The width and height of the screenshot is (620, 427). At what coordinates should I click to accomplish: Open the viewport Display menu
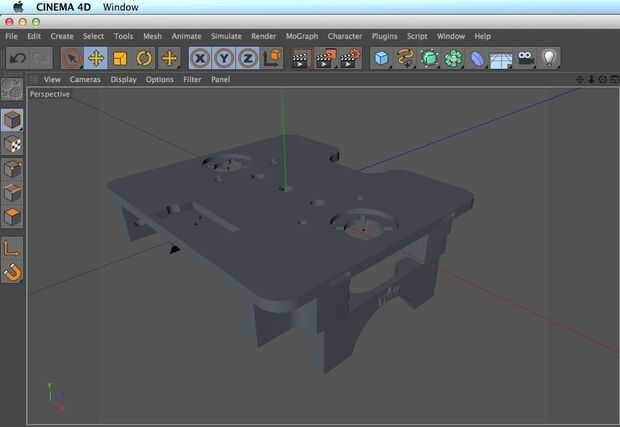pos(123,79)
